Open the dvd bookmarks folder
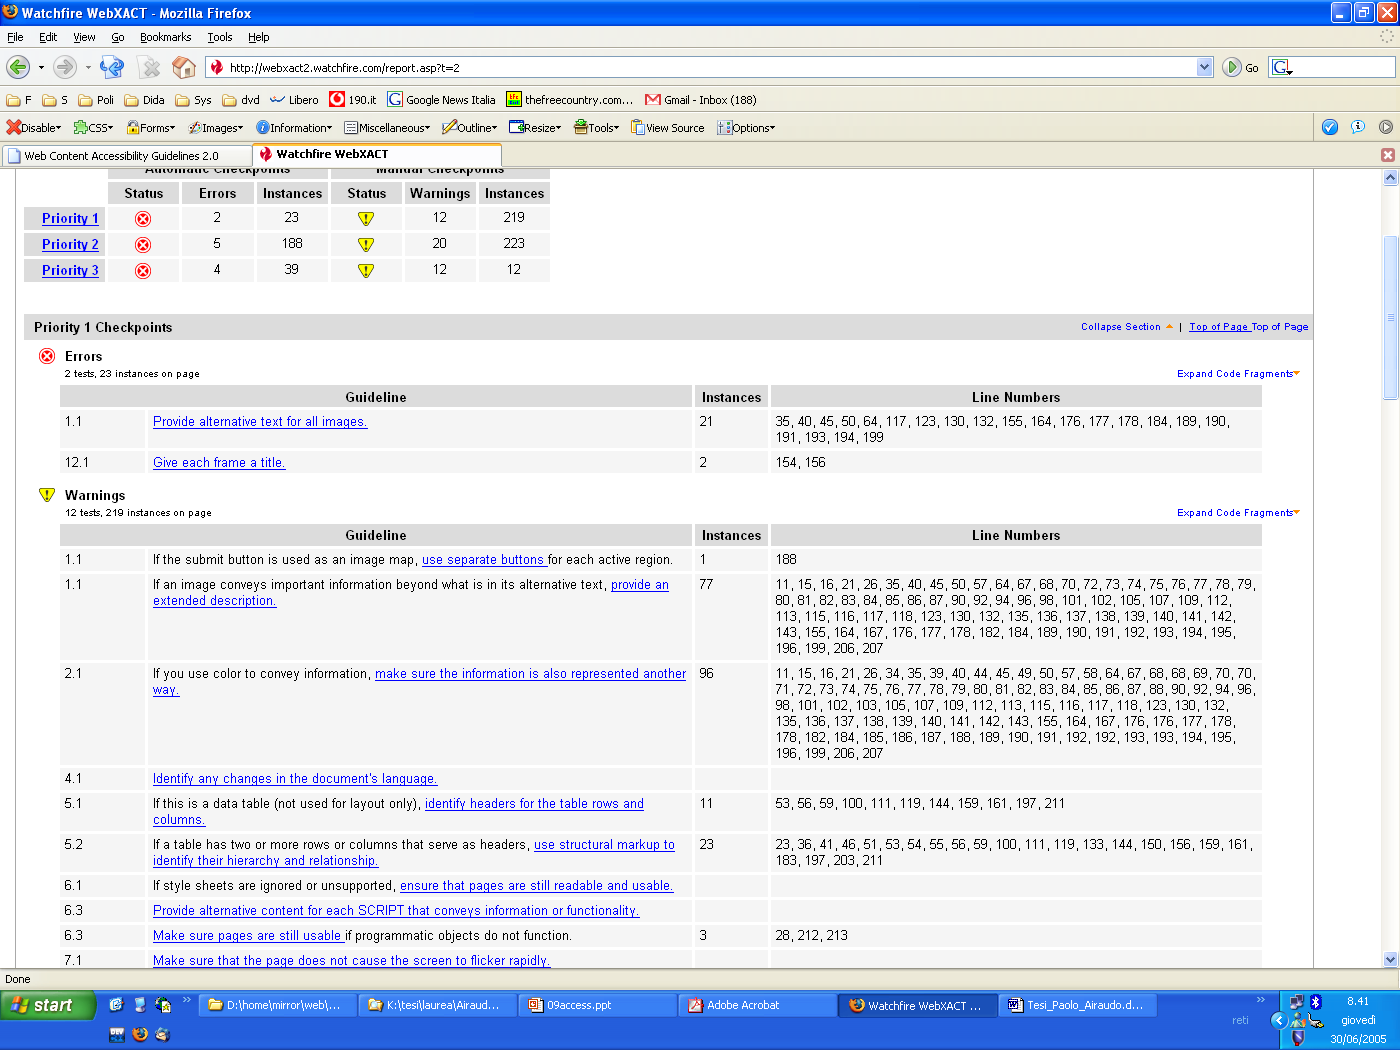 pyautogui.click(x=241, y=100)
